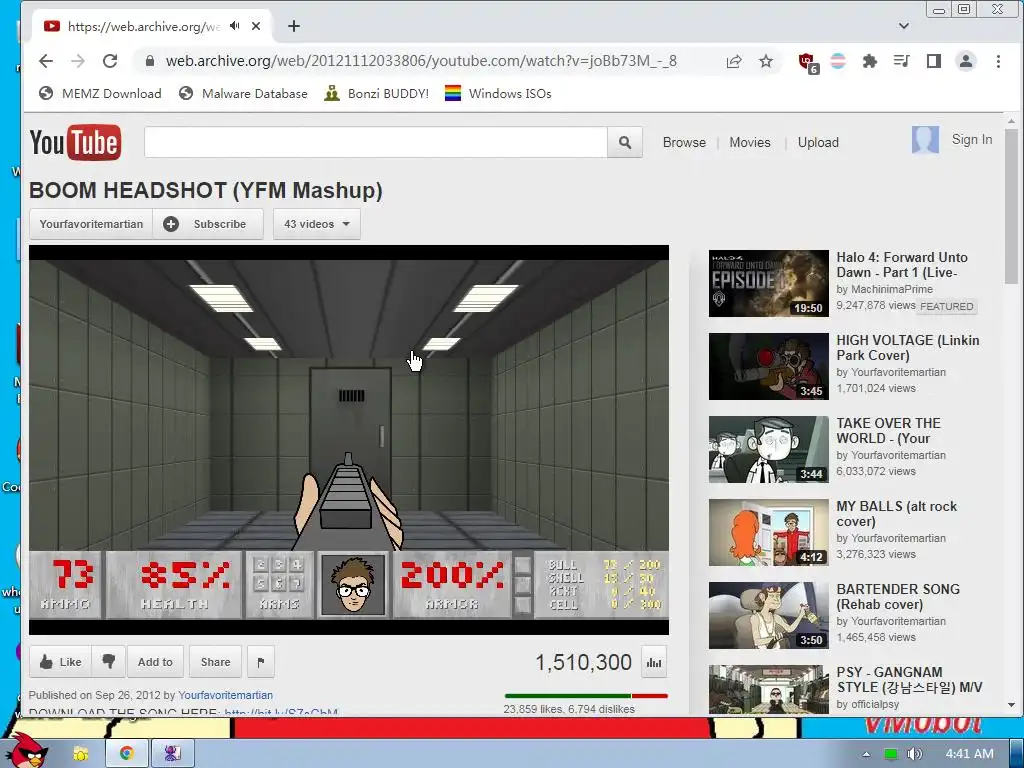Open the media controls toolbar icon

tap(901, 61)
